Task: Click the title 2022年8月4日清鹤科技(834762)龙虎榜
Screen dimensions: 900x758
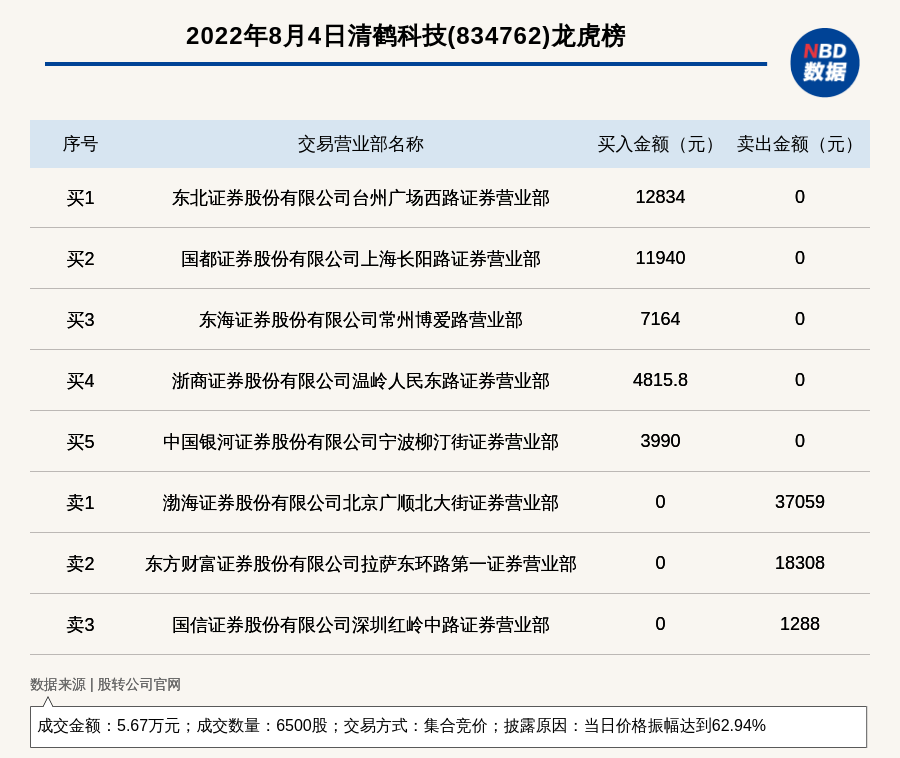Action: [x=406, y=36]
